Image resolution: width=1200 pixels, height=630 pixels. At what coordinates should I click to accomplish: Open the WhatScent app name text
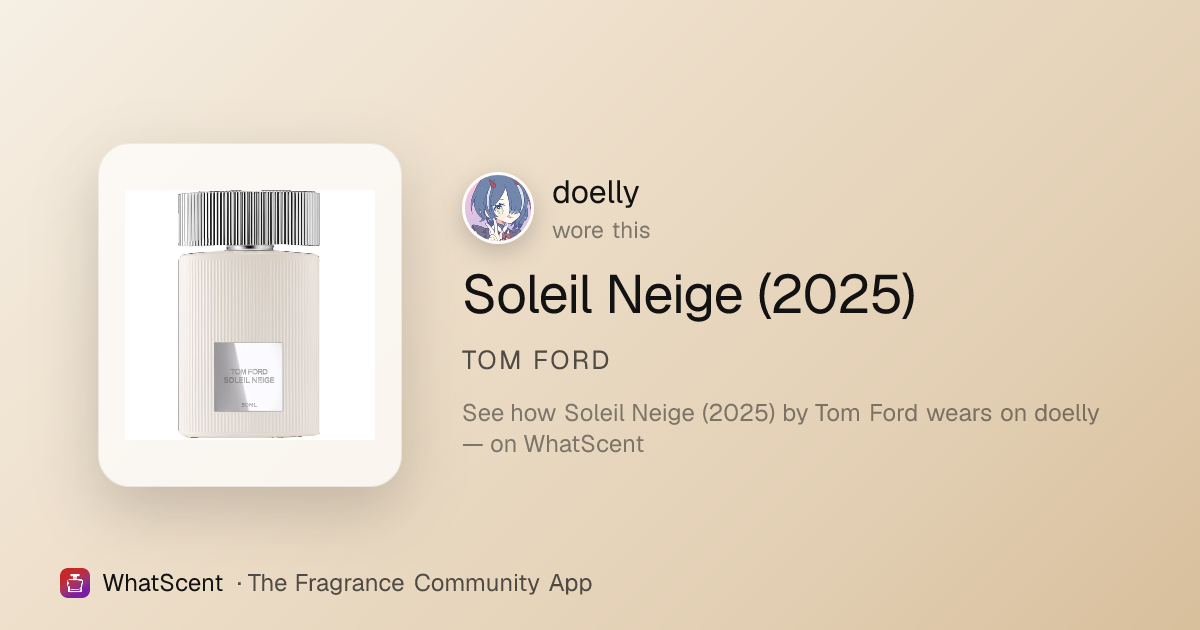[162, 583]
